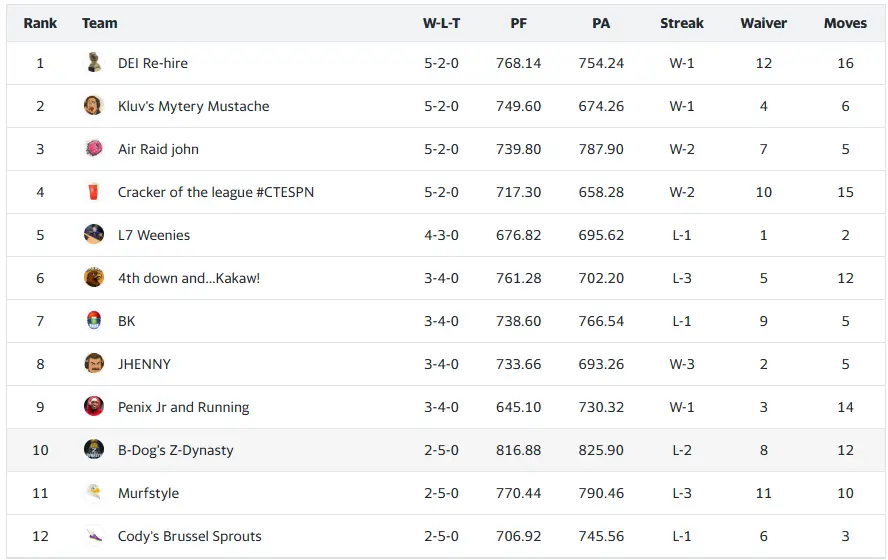This screenshot has height=560, width=888.
Task: Click the Murfstyle team avatar
Action: (94, 493)
